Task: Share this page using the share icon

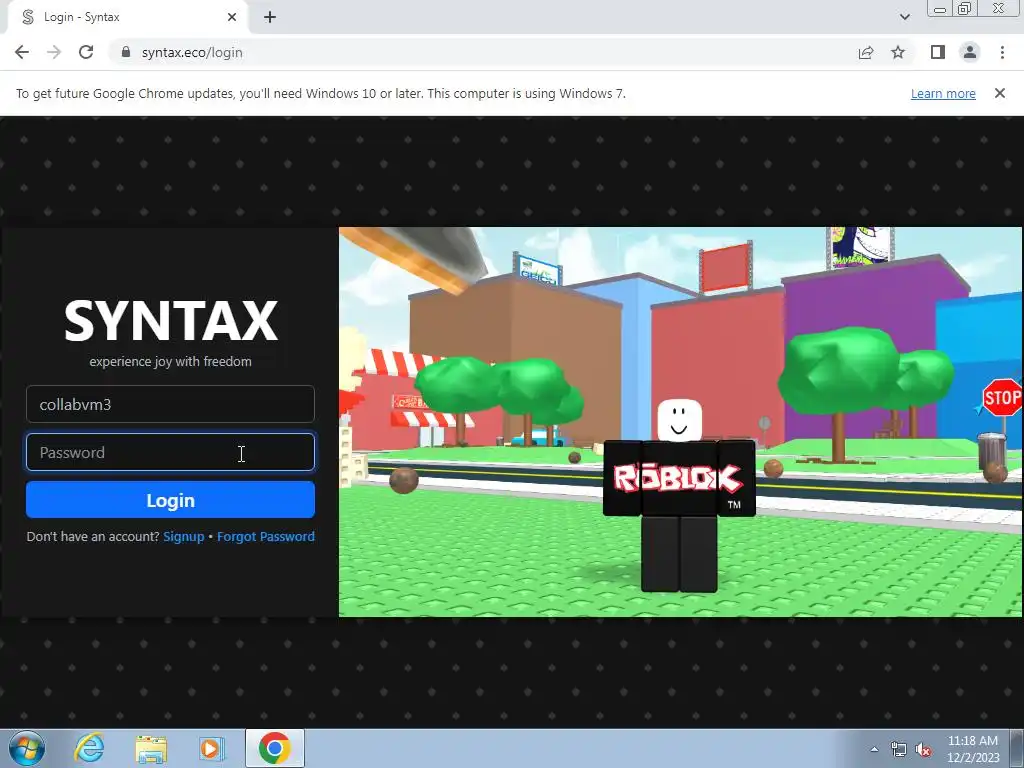Action: pyautogui.click(x=866, y=52)
